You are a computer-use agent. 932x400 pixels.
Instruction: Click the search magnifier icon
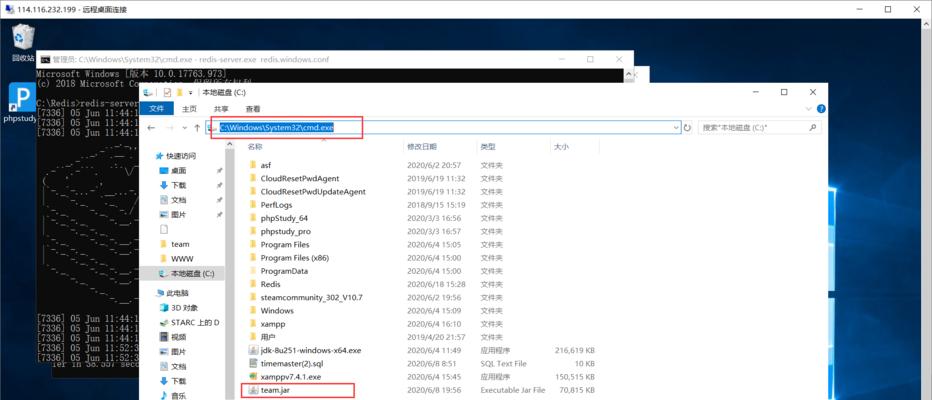[813, 128]
